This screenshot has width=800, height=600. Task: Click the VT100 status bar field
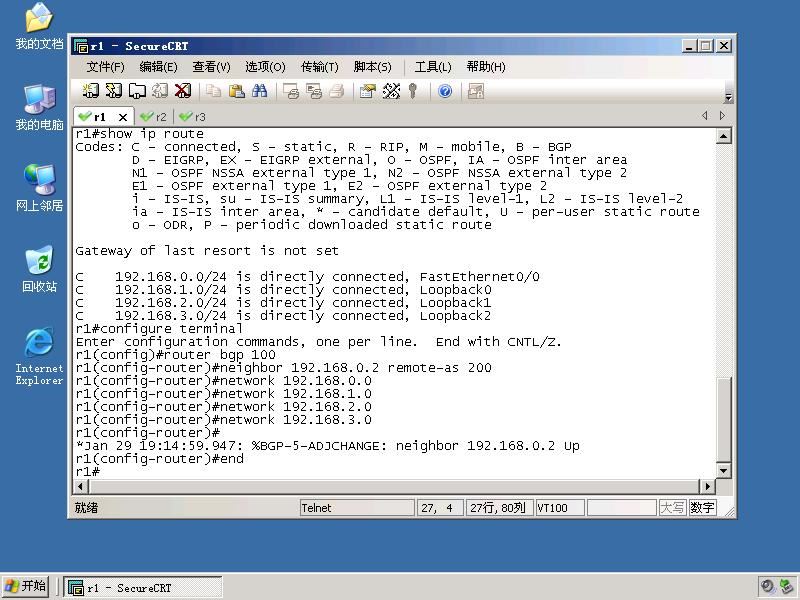click(x=560, y=508)
